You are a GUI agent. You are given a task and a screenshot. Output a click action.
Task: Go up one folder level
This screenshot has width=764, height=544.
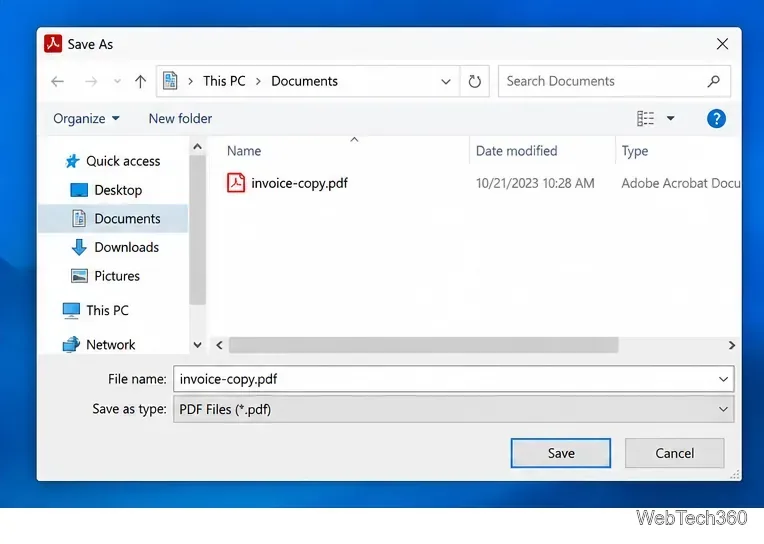tap(140, 81)
